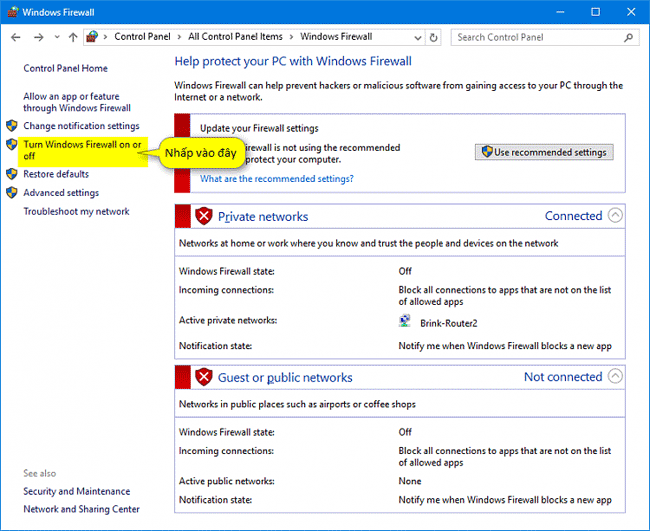Viewport: 650px width, 531px height.
Task: Open Troubleshoot my network
Action: click(76, 212)
